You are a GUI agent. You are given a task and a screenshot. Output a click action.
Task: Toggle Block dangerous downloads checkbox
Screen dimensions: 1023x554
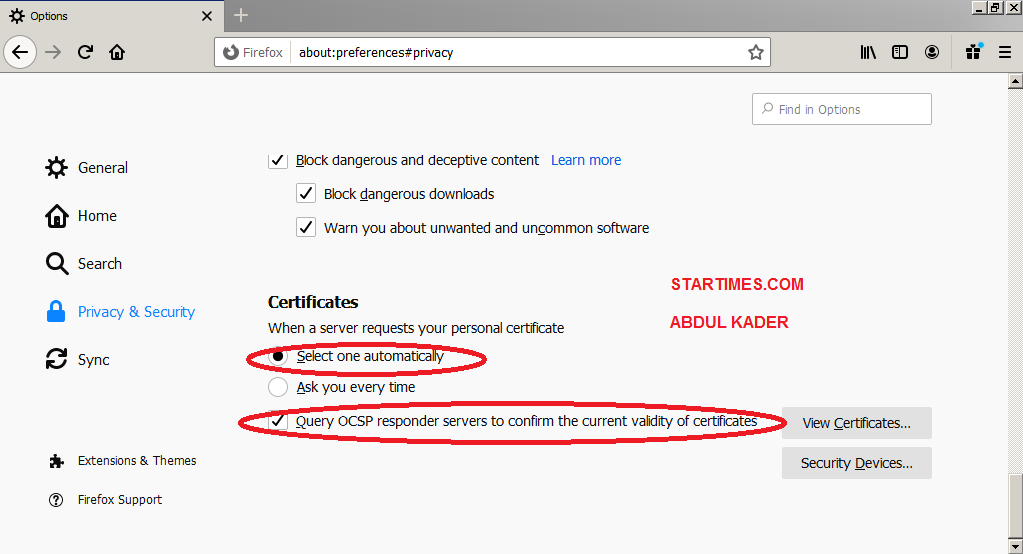306,194
